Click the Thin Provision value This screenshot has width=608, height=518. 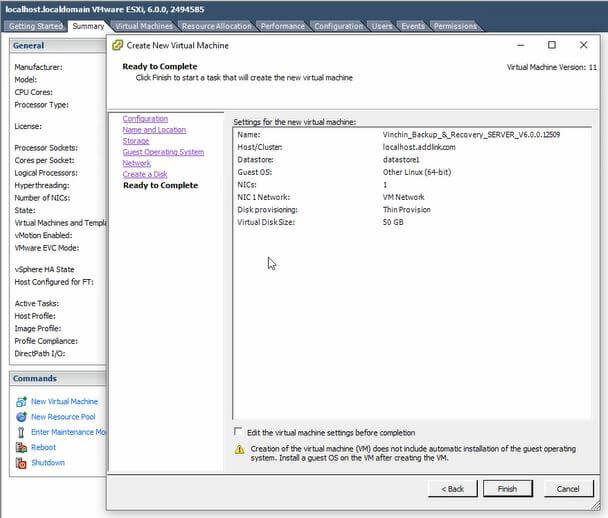point(407,210)
